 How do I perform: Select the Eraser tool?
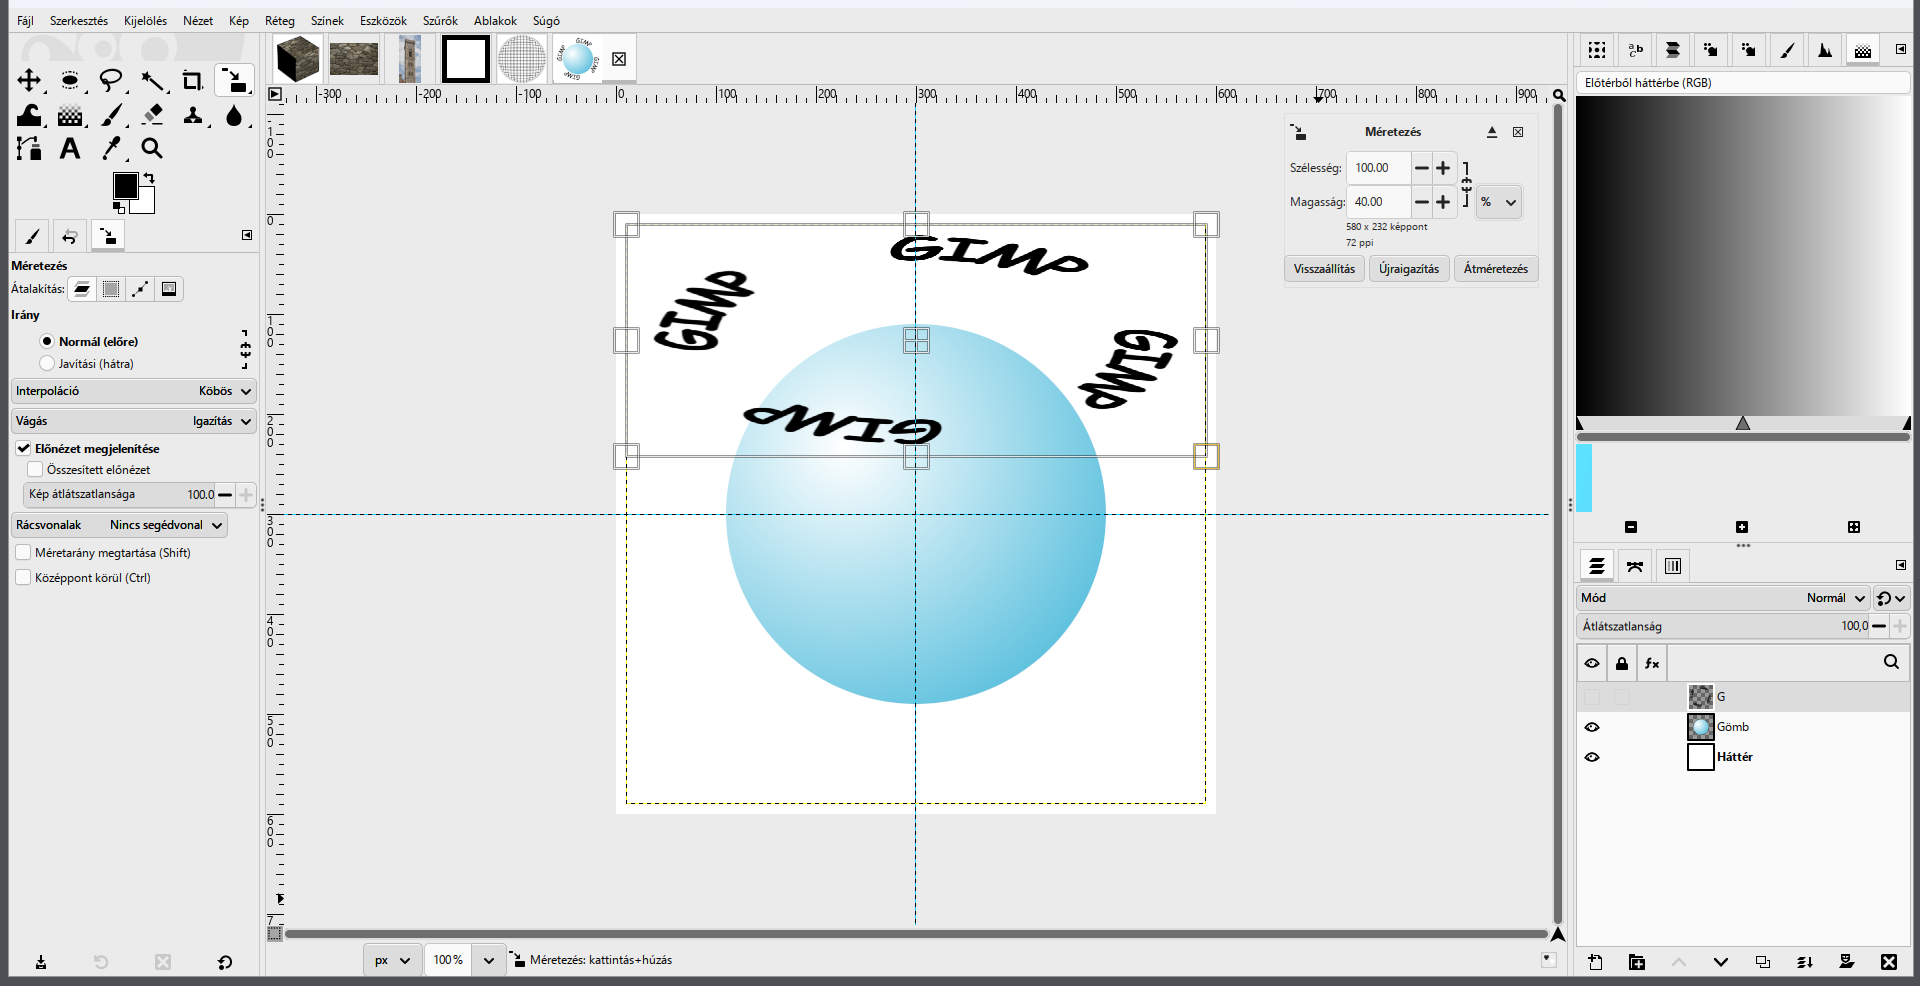[152, 115]
